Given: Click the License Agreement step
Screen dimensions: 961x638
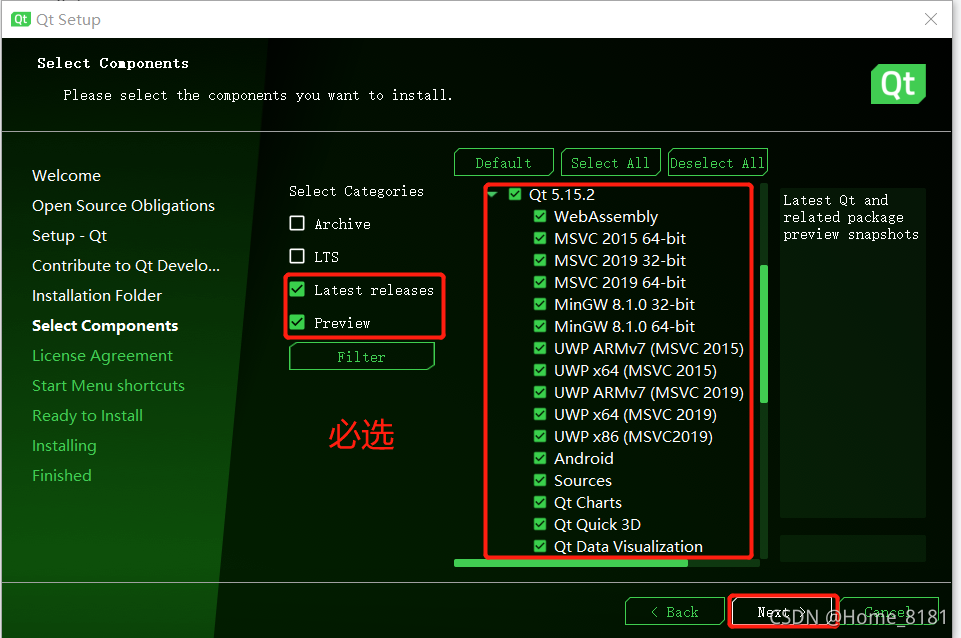Looking at the screenshot, I should [x=102, y=356].
